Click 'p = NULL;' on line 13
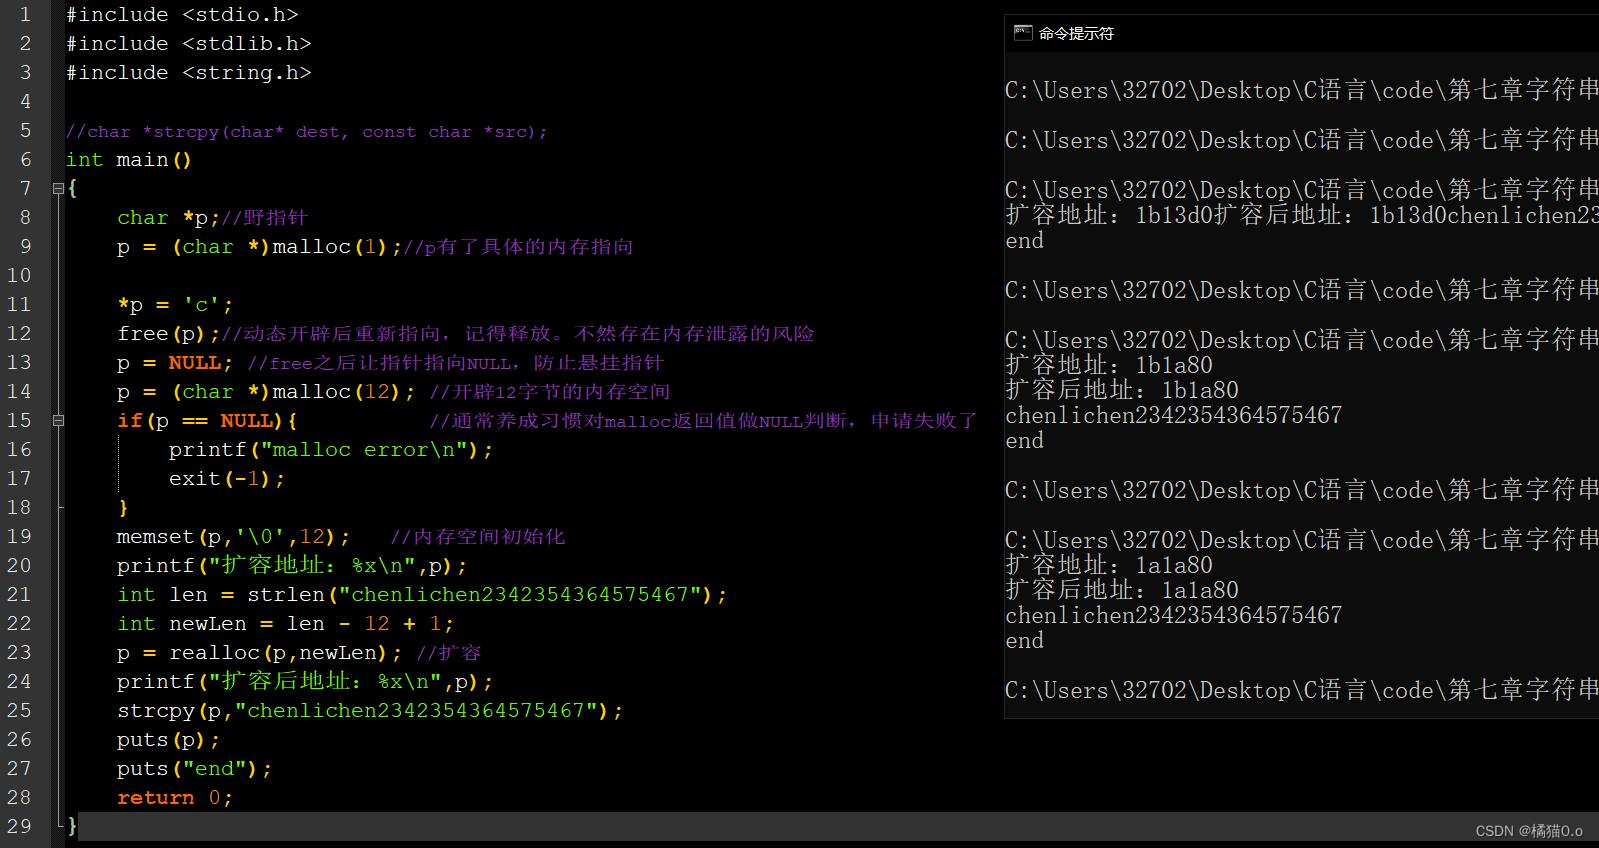Screen dimensions: 1599x848 click(175, 362)
